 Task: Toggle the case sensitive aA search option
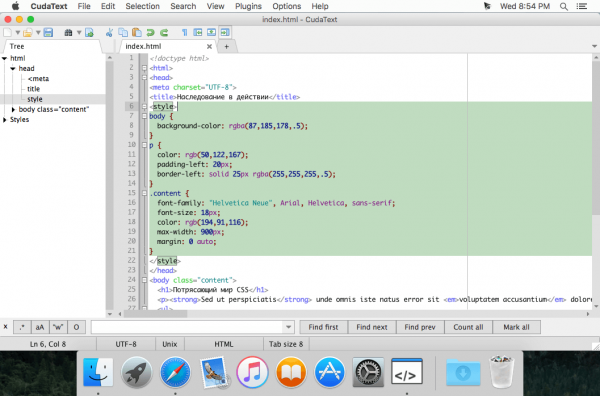click(x=40, y=327)
